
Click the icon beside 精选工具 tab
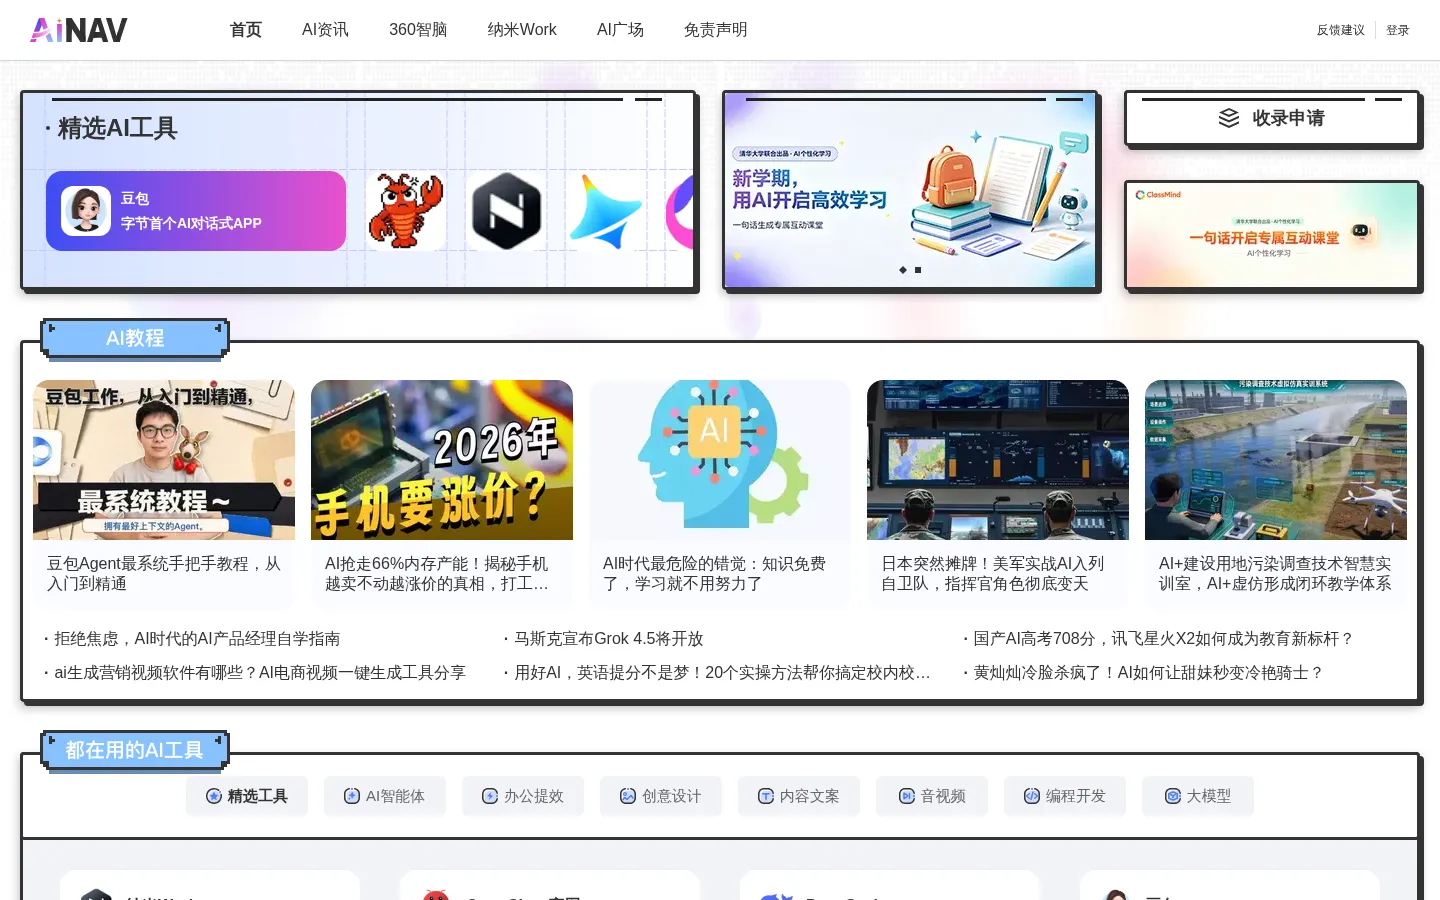pyautogui.click(x=214, y=796)
